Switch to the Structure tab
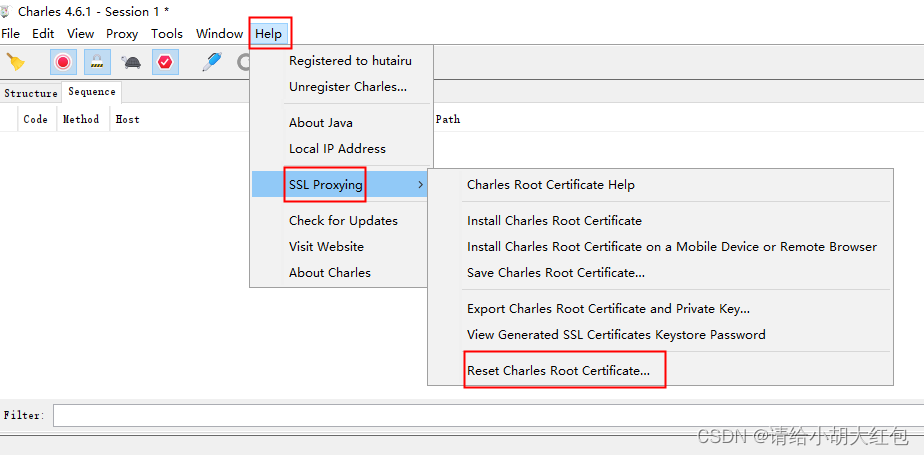Image resolution: width=924 pixels, height=455 pixels. [31, 93]
